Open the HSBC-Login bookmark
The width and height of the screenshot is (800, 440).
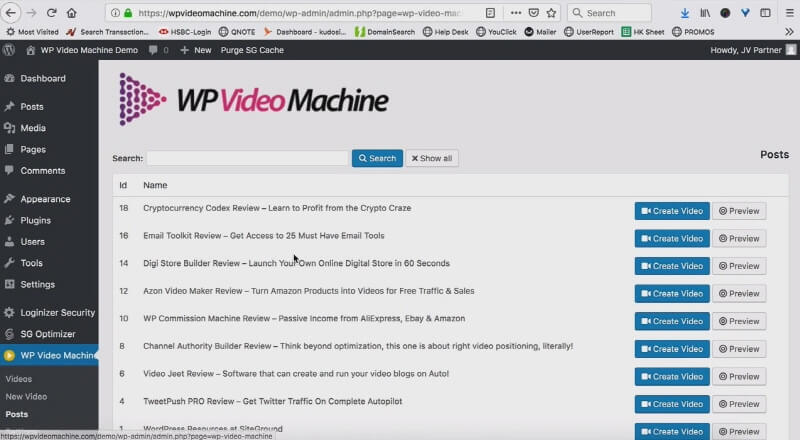click(185, 32)
